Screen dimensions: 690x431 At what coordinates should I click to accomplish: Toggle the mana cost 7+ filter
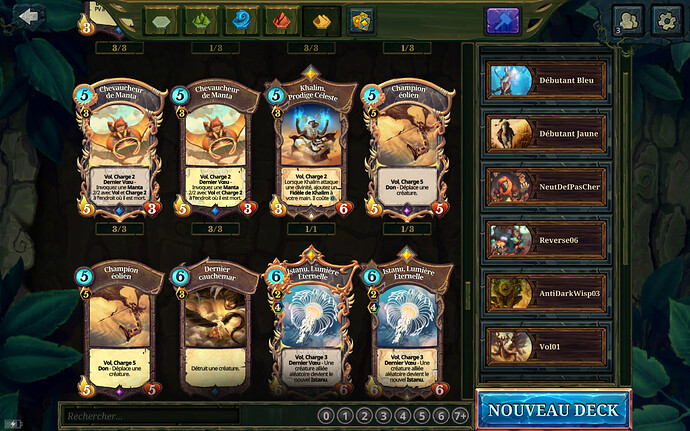[x=460, y=416]
